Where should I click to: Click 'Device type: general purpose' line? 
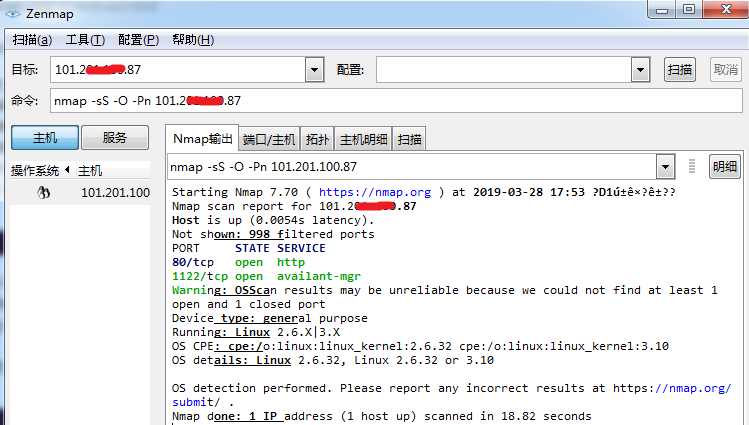[270, 318]
